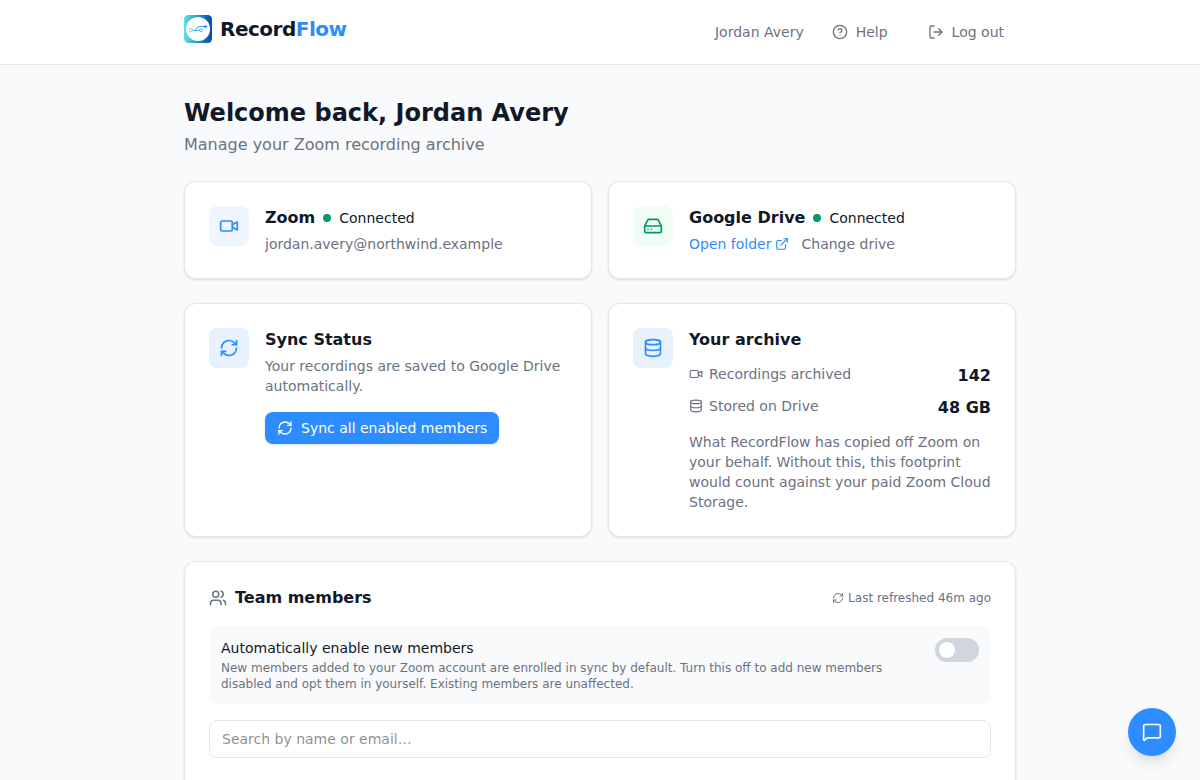Click the jordan.avery@northwind.example email text

coord(384,244)
